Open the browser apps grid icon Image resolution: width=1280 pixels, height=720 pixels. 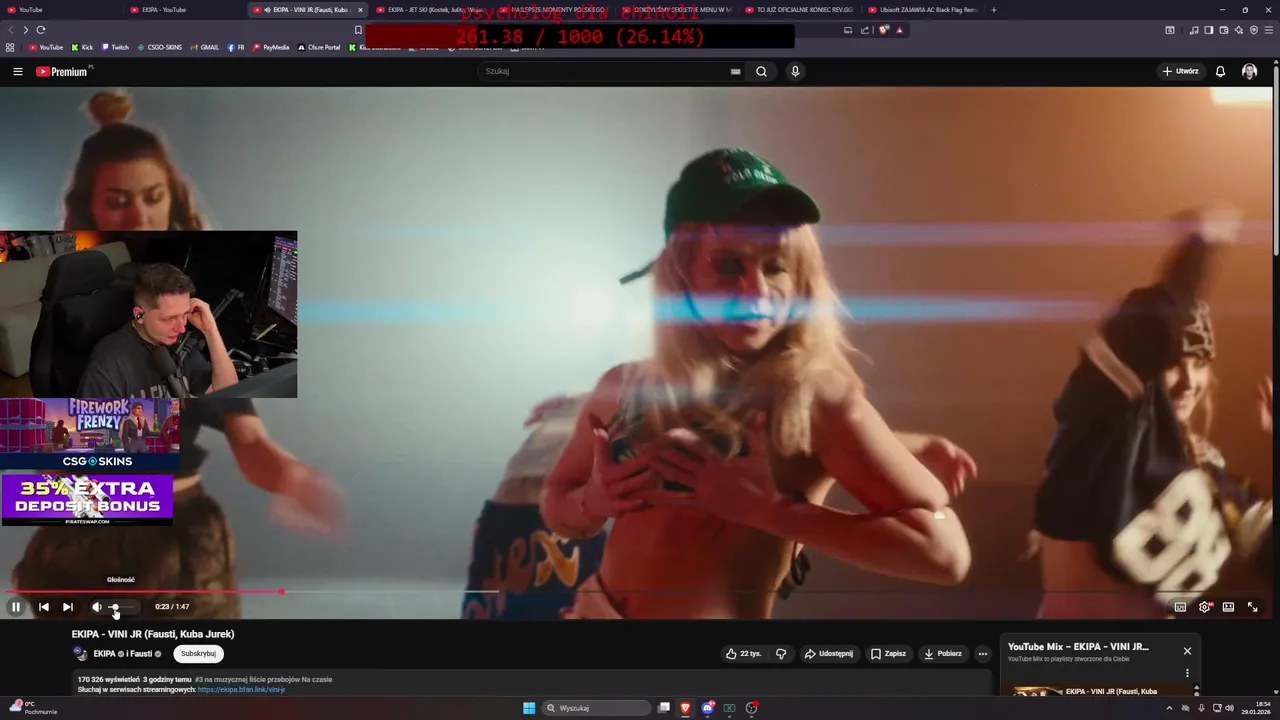(10, 47)
